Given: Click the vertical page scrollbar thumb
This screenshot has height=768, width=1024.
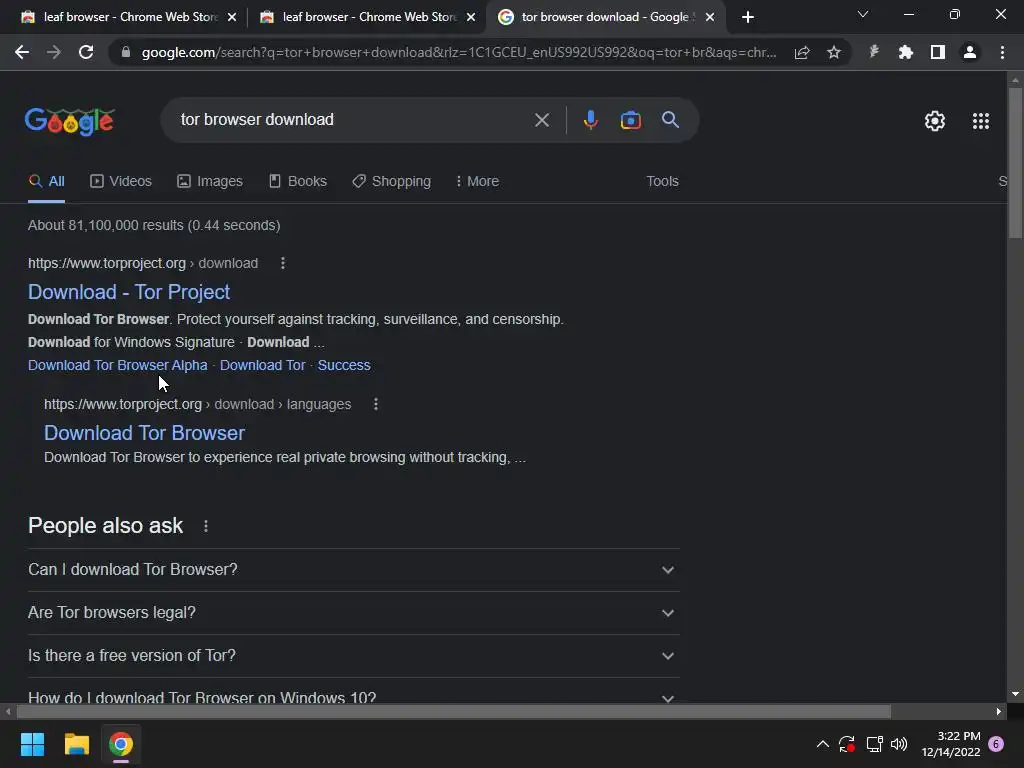Looking at the screenshot, I should pos(1015,162).
